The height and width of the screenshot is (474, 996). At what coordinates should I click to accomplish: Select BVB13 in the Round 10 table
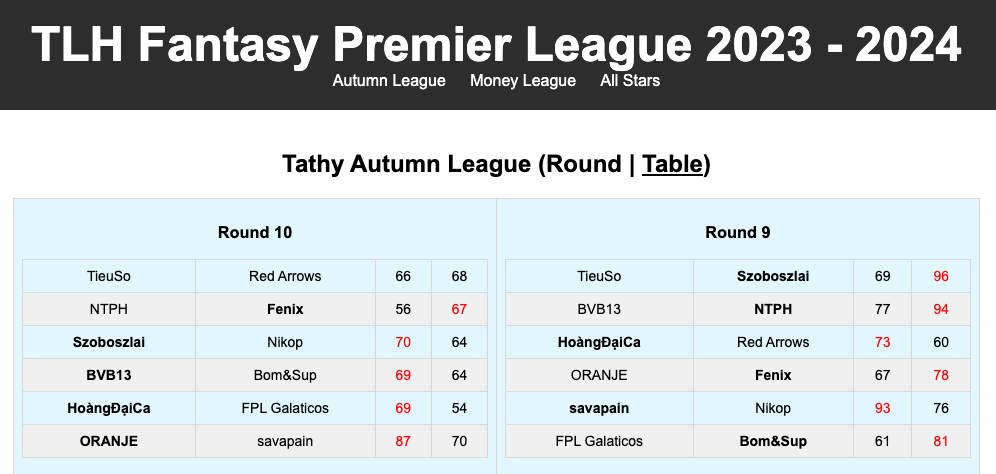[x=109, y=375]
